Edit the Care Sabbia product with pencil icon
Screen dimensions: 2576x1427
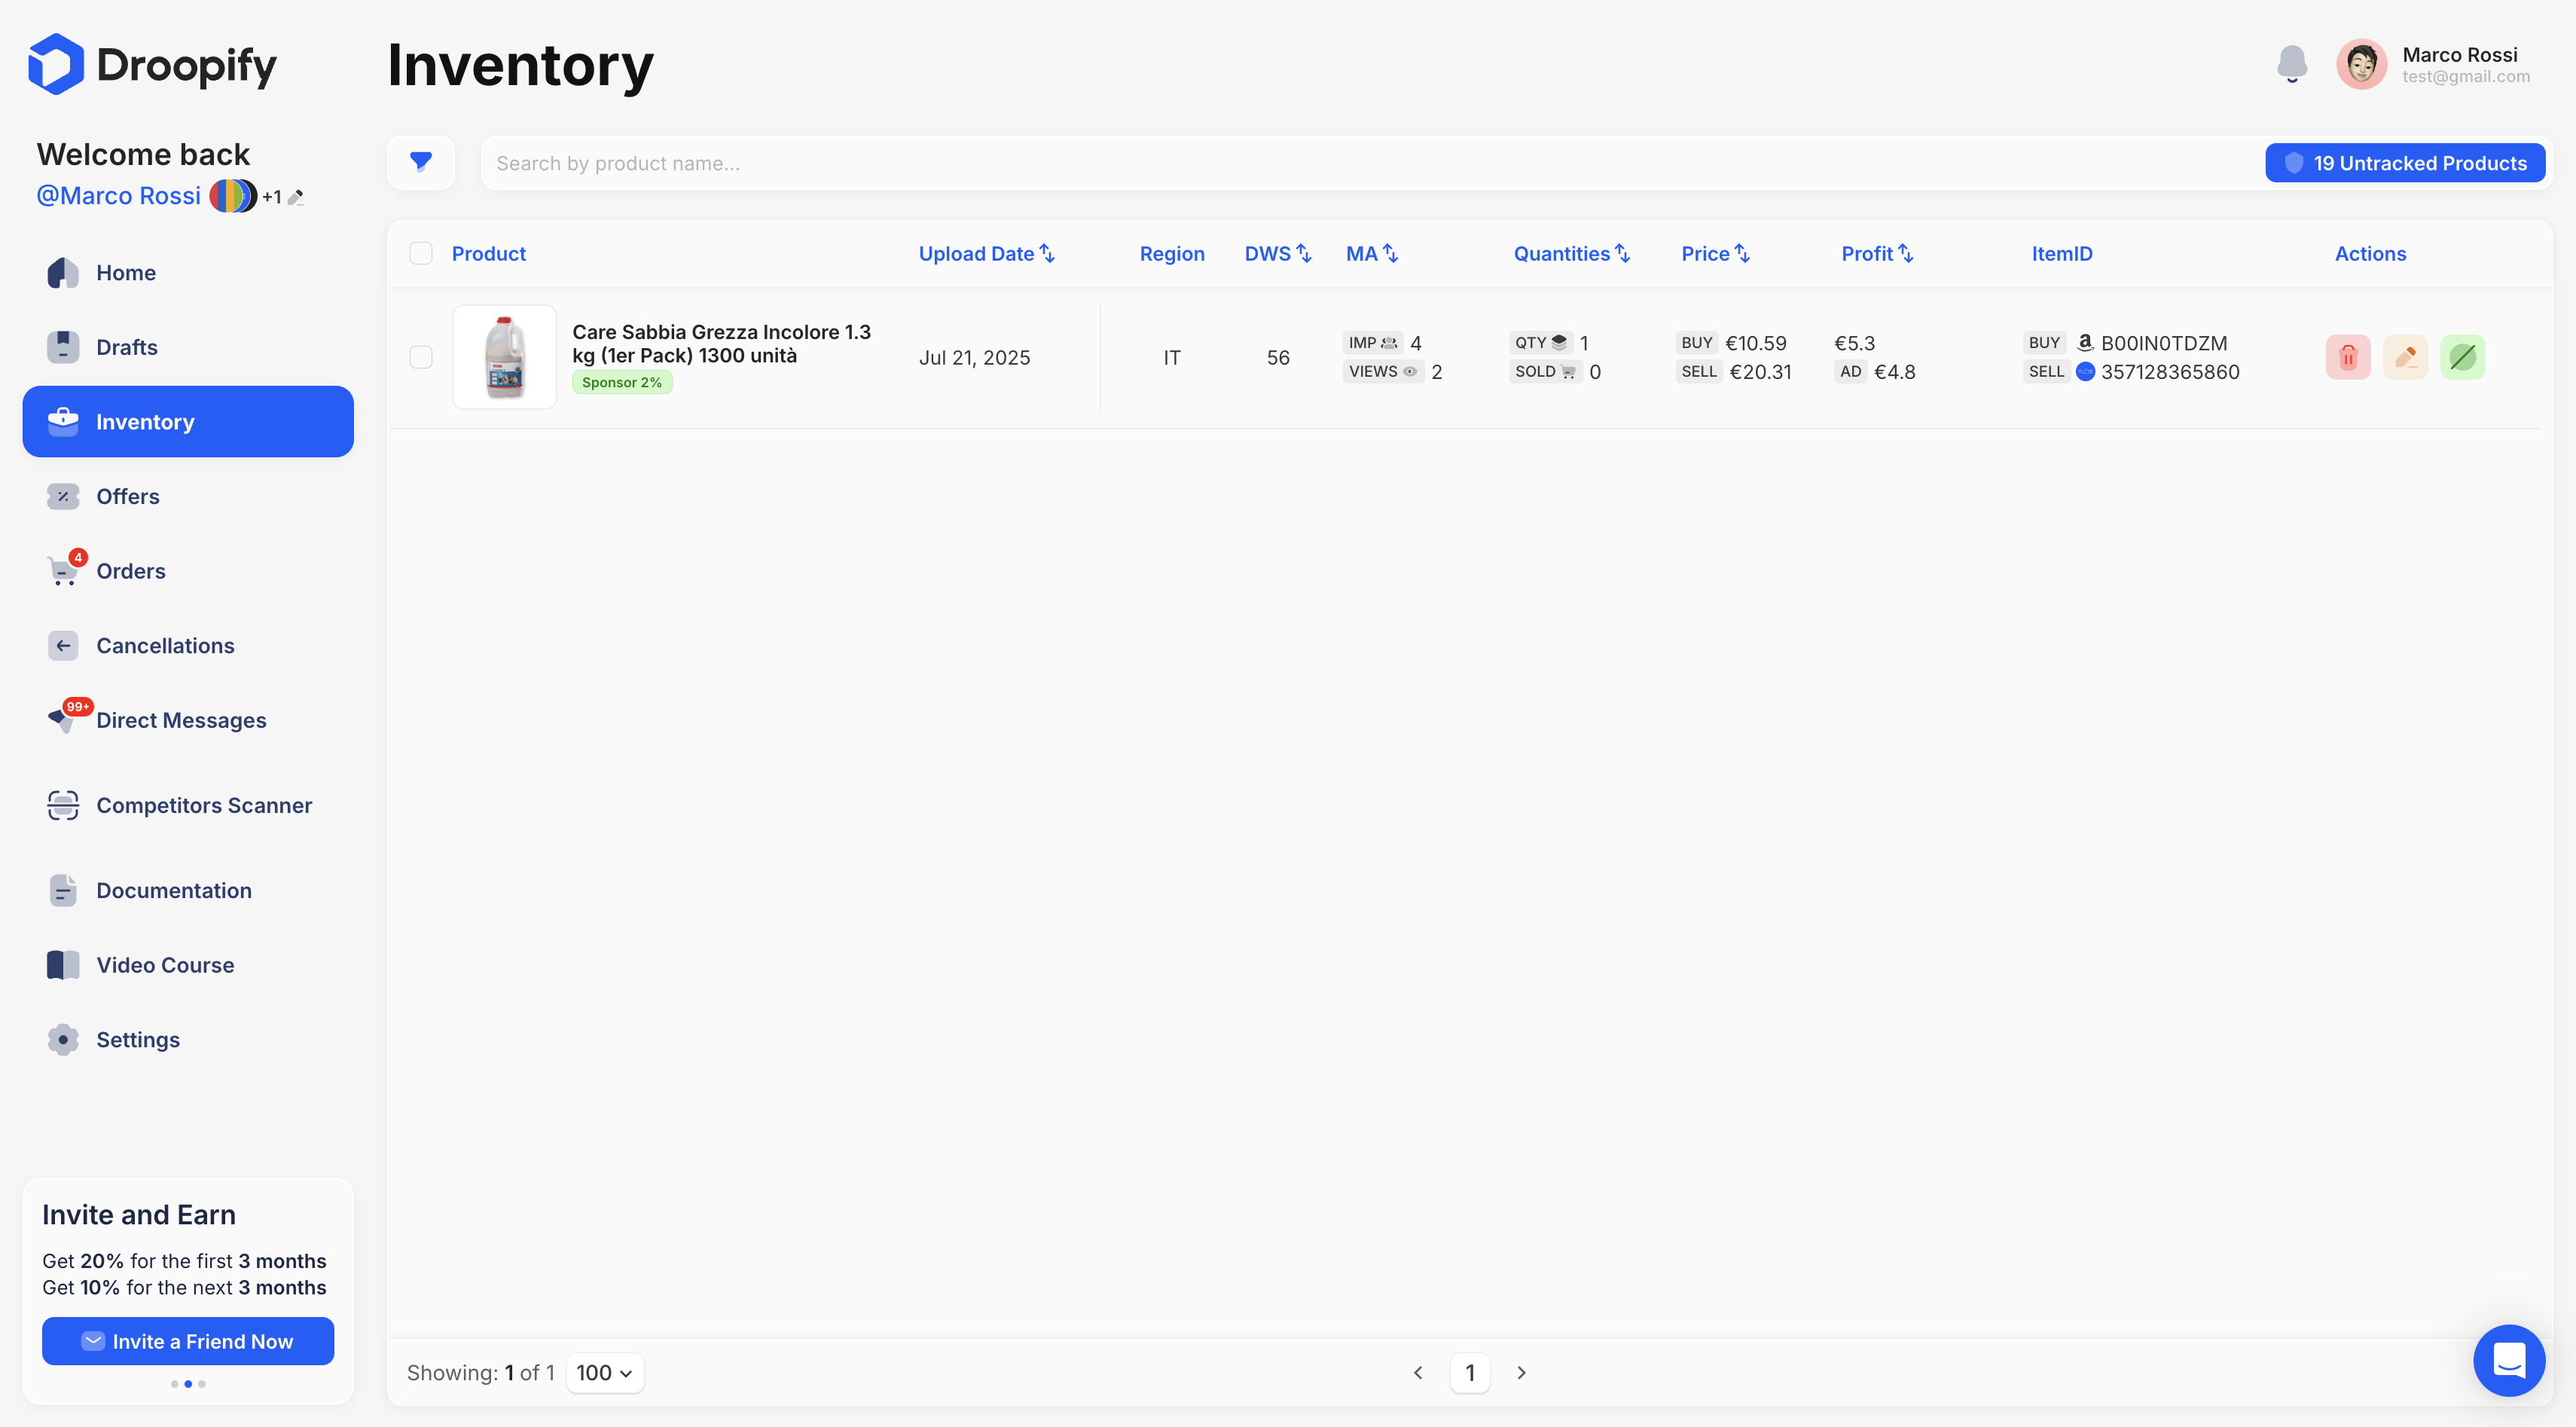2405,357
